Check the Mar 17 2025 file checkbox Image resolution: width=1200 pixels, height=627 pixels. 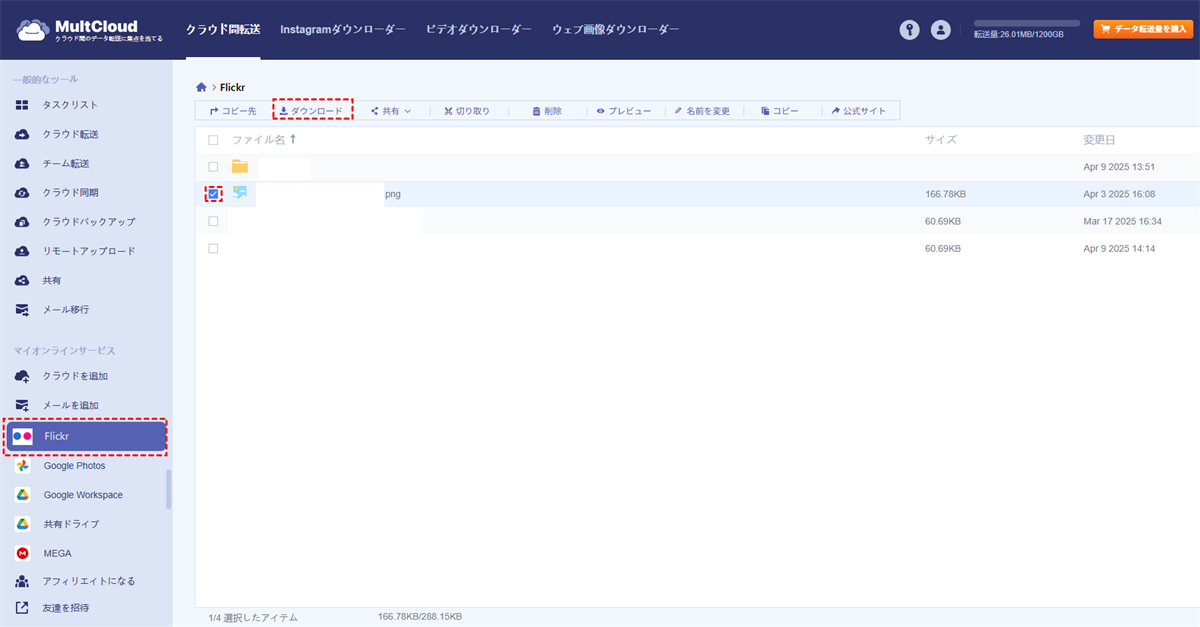(x=213, y=221)
